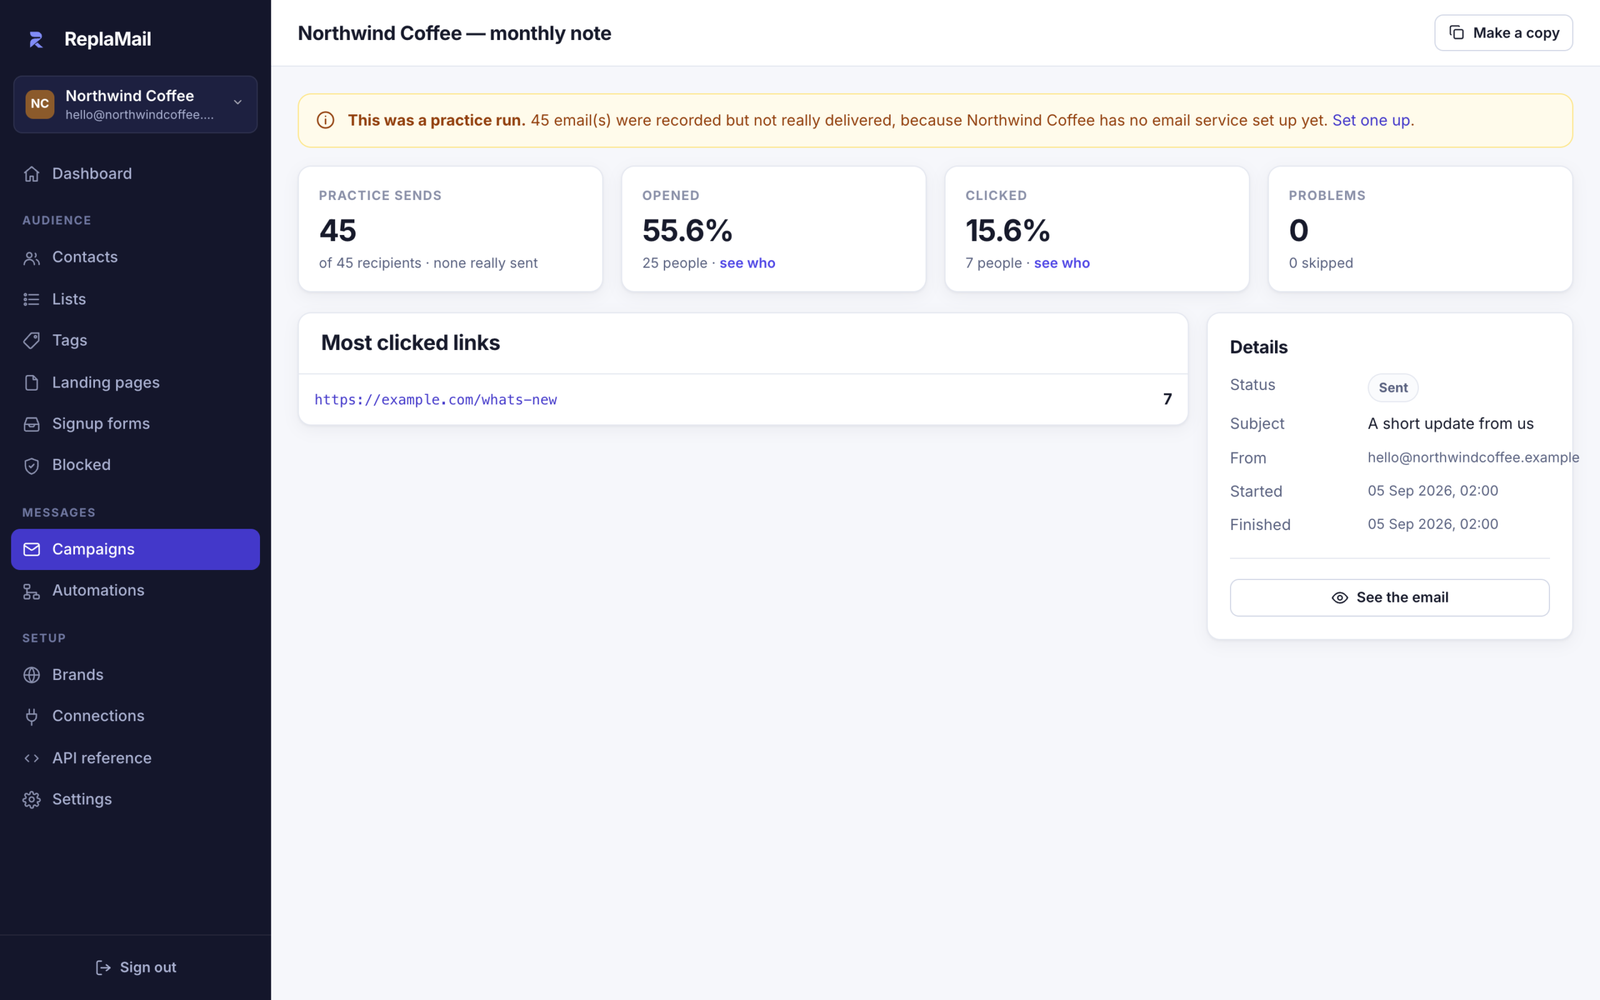Expand the Northwind Coffee brand switcher chevron
This screenshot has width=1600, height=1000.
tap(238, 103)
